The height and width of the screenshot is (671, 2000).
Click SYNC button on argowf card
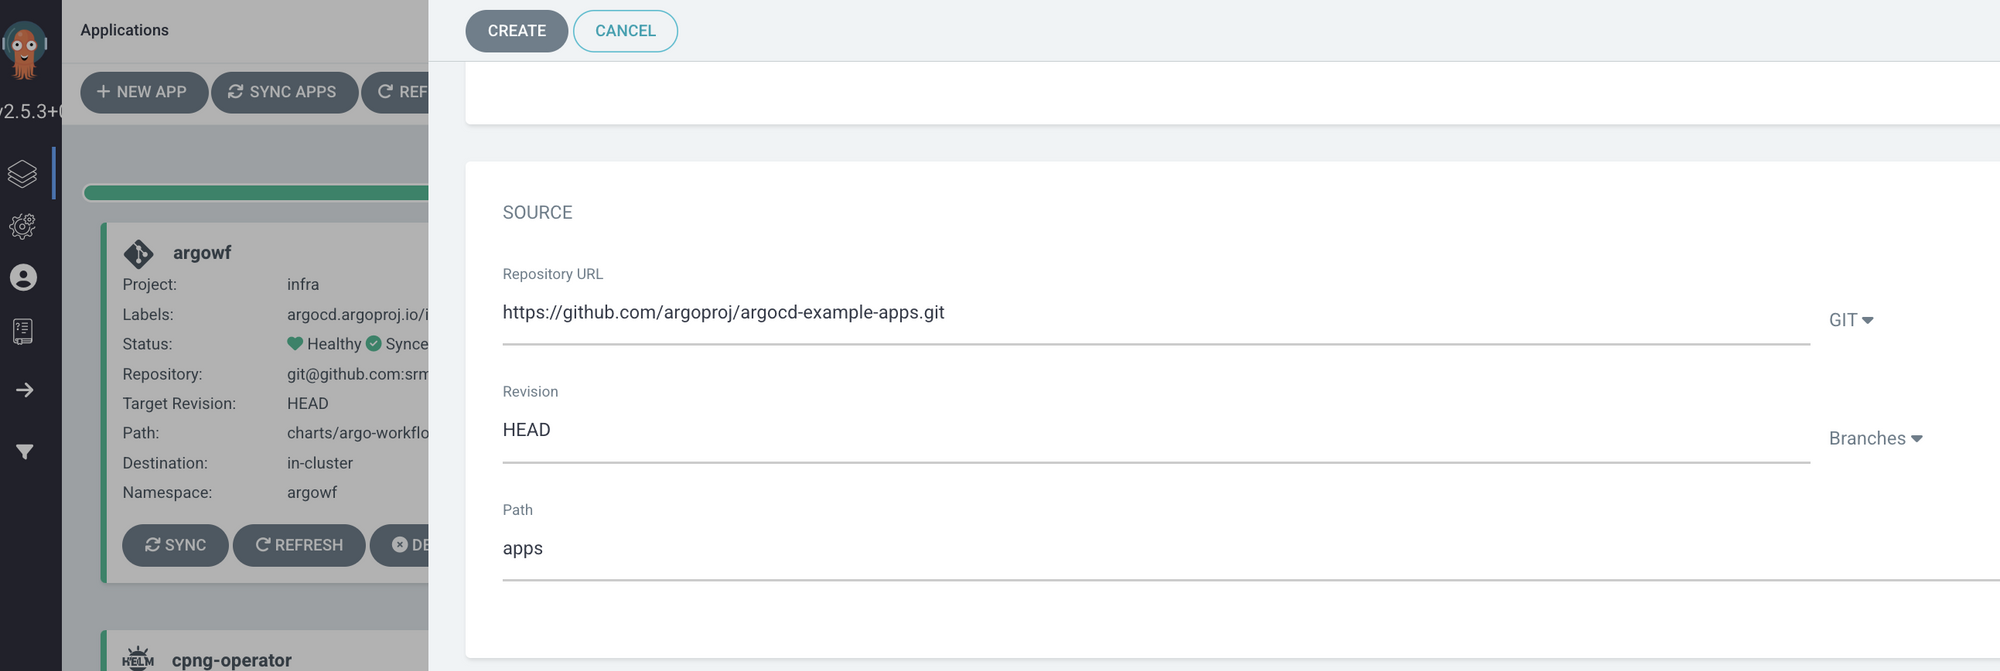click(x=175, y=545)
